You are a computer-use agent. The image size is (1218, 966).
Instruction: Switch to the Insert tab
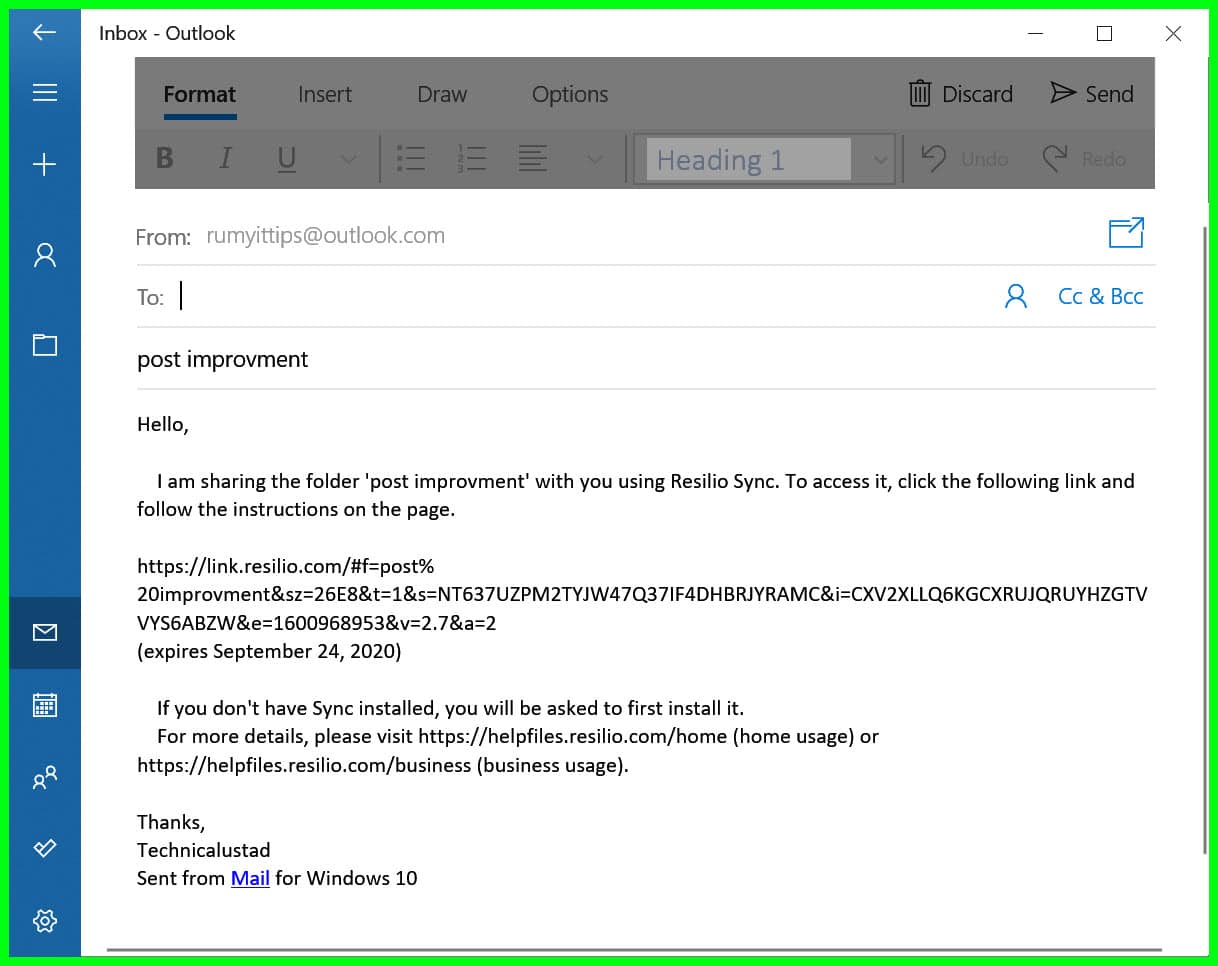pyautogui.click(x=325, y=94)
